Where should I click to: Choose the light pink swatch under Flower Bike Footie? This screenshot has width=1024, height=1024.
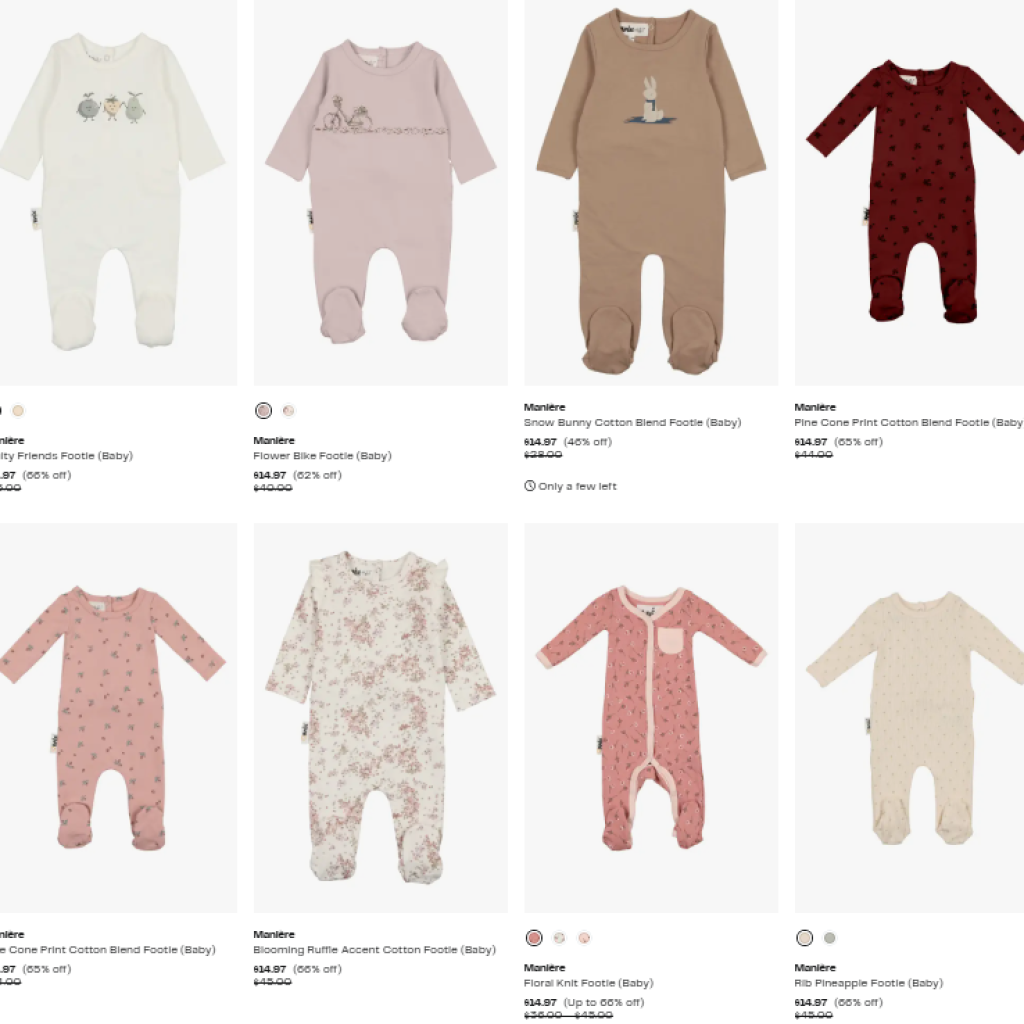click(288, 411)
